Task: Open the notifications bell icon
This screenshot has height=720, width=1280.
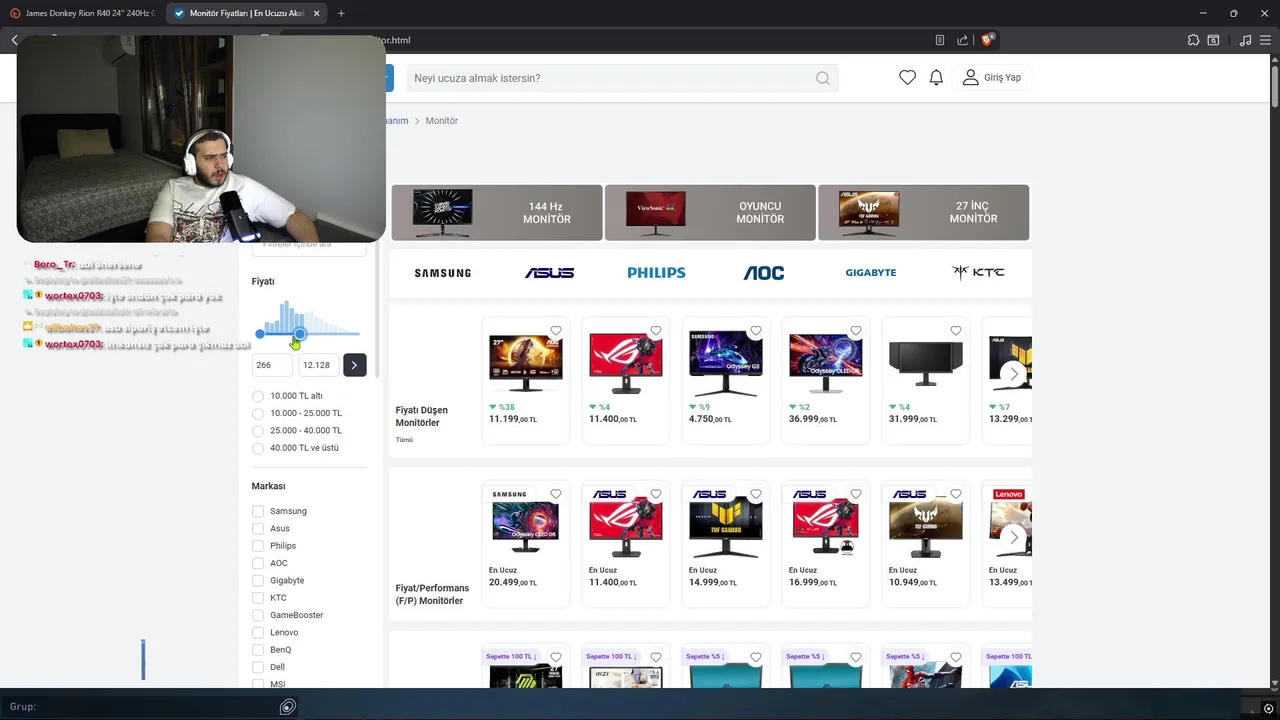Action: pos(936,77)
